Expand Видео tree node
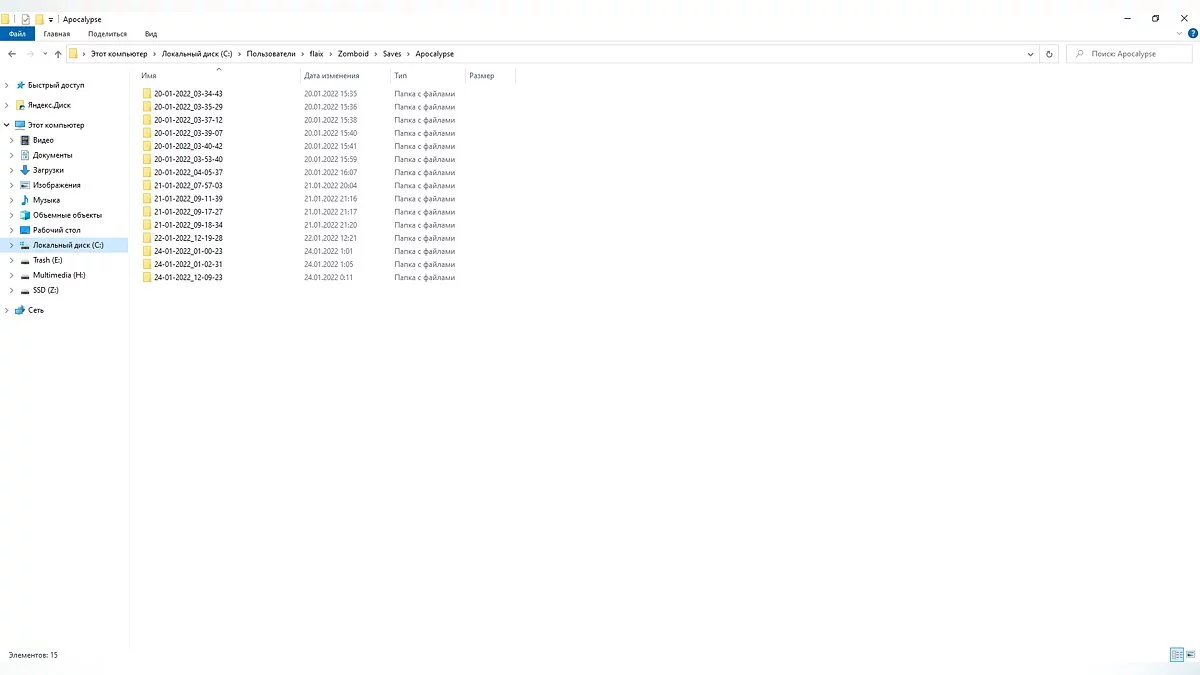 coord(12,140)
